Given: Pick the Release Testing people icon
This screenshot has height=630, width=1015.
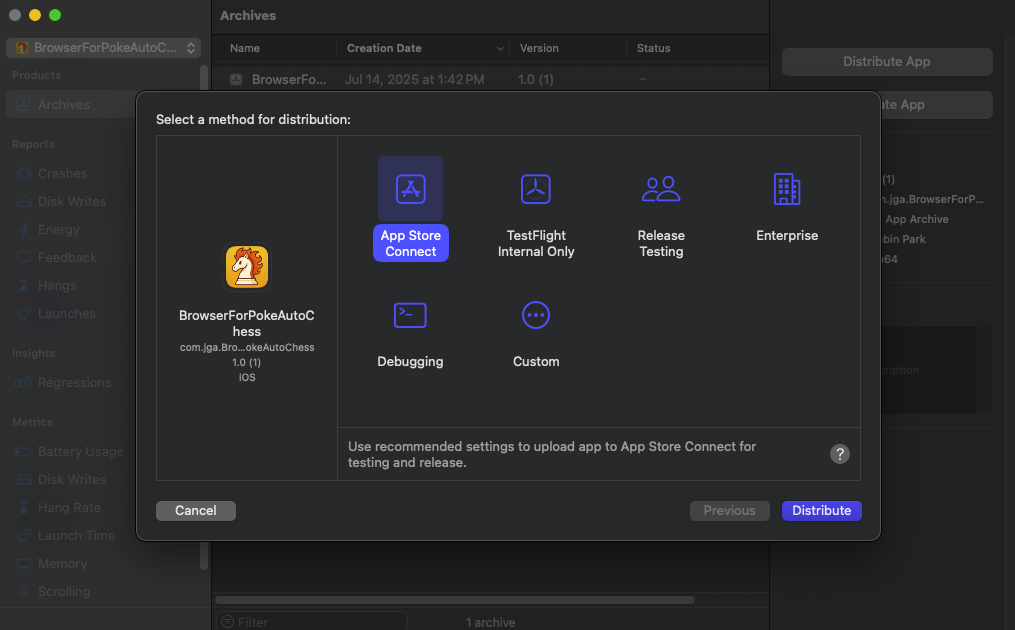Looking at the screenshot, I should (x=661, y=189).
